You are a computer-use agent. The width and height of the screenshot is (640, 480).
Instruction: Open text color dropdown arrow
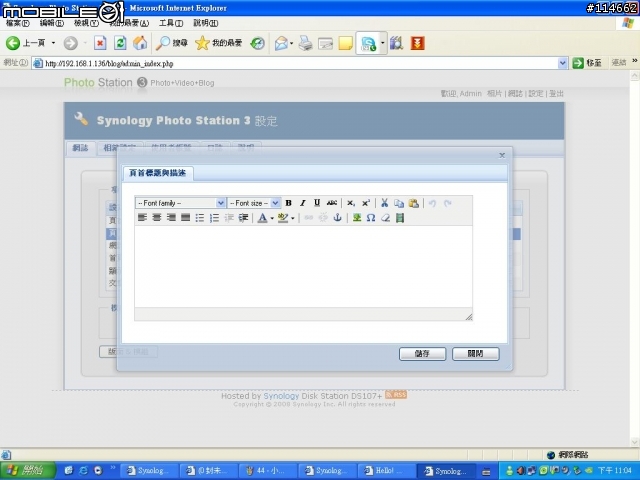(272, 218)
